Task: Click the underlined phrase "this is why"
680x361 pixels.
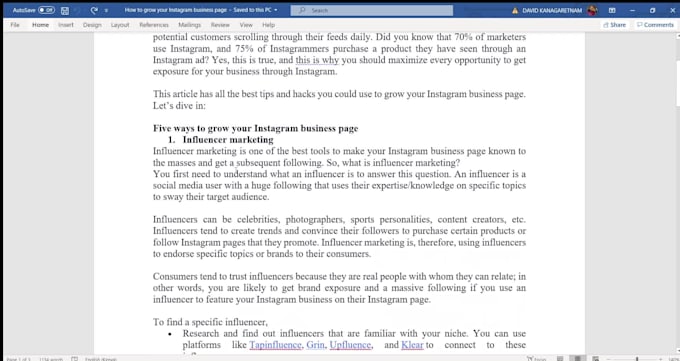Action: pos(317,60)
